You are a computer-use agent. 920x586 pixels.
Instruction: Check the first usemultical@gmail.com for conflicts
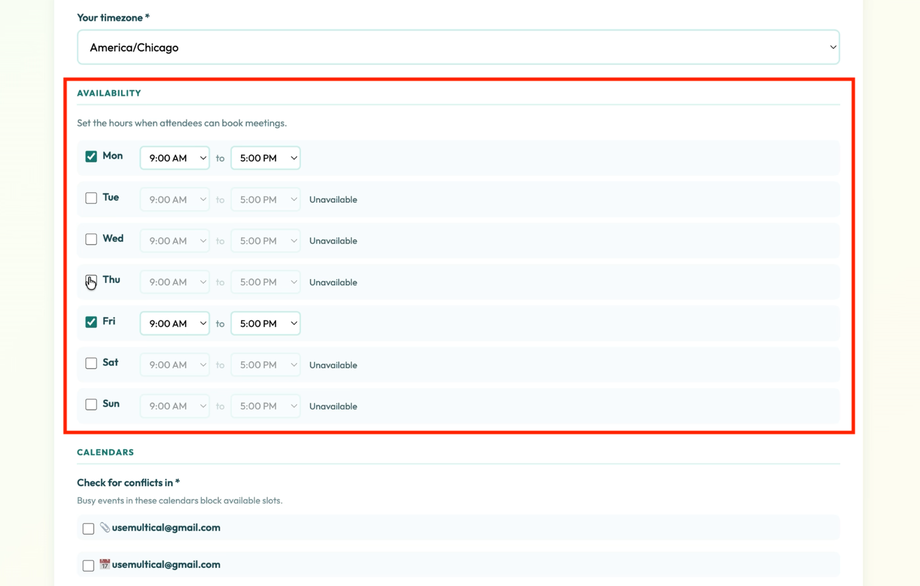click(x=88, y=527)
